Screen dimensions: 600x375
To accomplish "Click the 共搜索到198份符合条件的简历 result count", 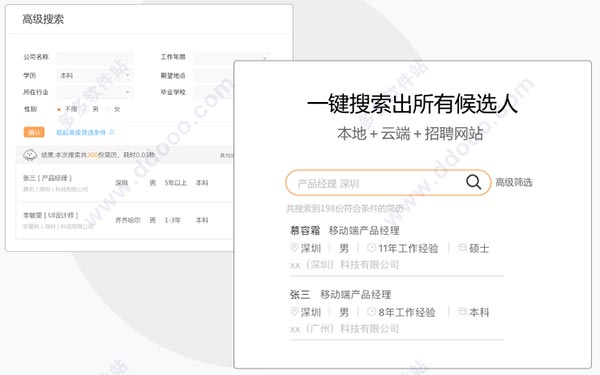I will (345, 209).
